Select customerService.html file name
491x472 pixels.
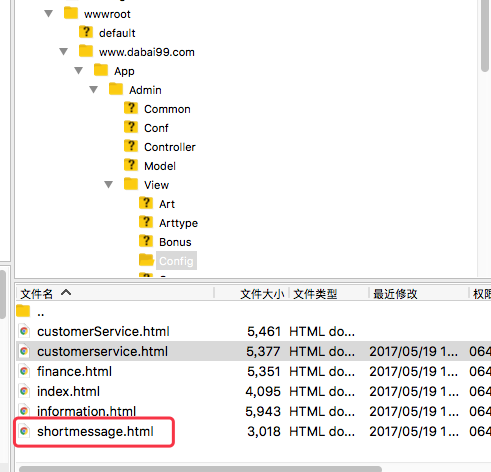coord(103,332)
